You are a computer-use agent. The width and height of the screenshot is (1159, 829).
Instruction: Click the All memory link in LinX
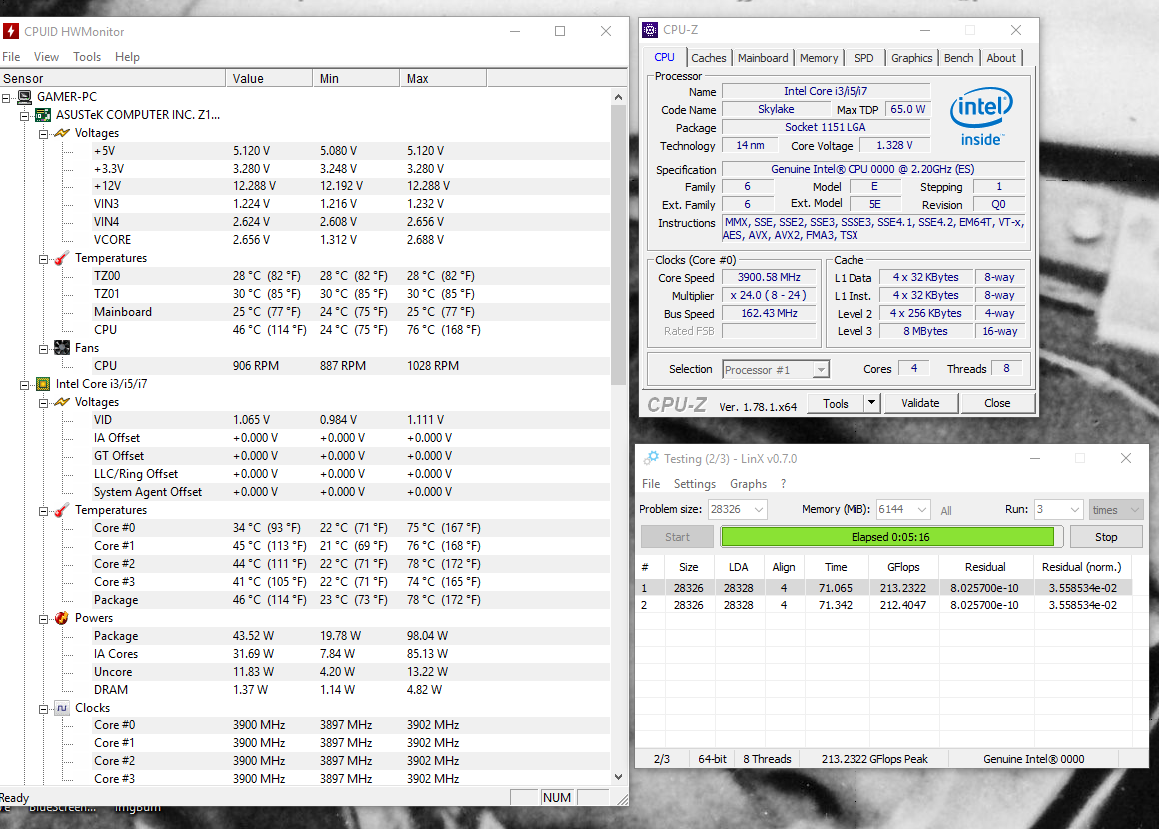tap(945, 511)
